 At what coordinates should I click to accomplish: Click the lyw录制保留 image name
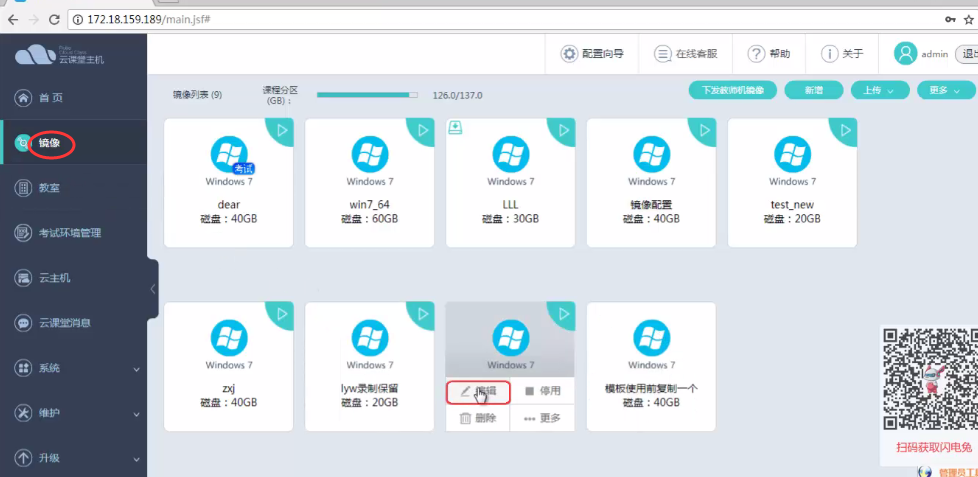pos(370,388)
